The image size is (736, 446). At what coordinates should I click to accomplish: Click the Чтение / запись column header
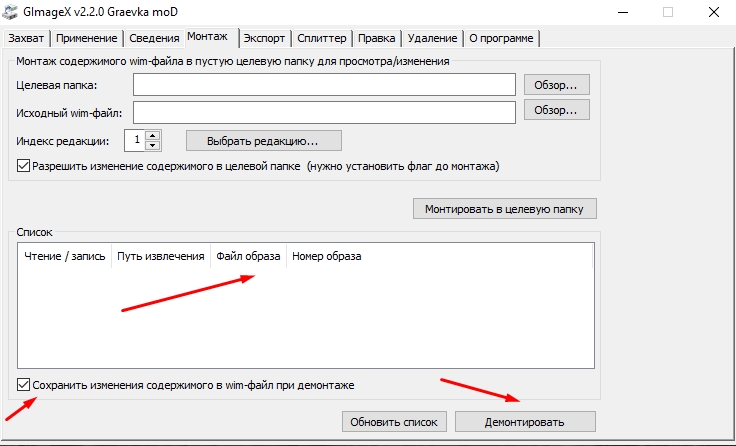click(65, 256)
